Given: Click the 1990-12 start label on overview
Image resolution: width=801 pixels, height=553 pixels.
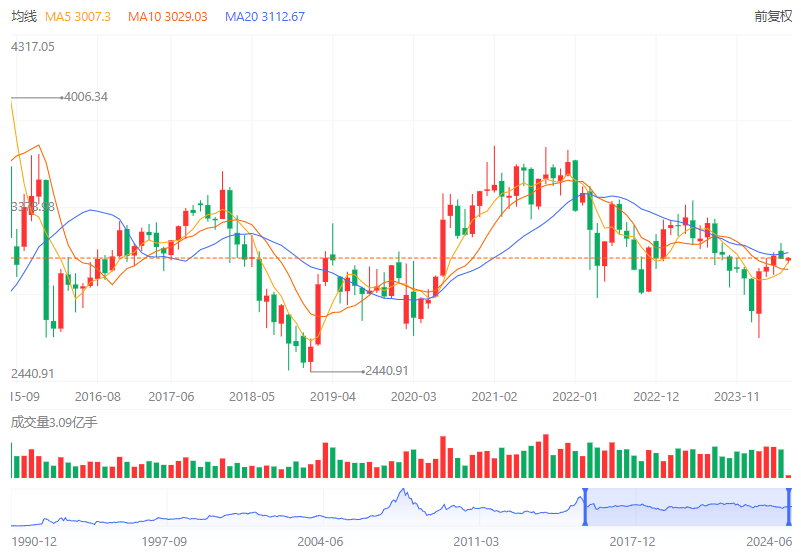Looking at the screenshot, I should tap(33, 541).
